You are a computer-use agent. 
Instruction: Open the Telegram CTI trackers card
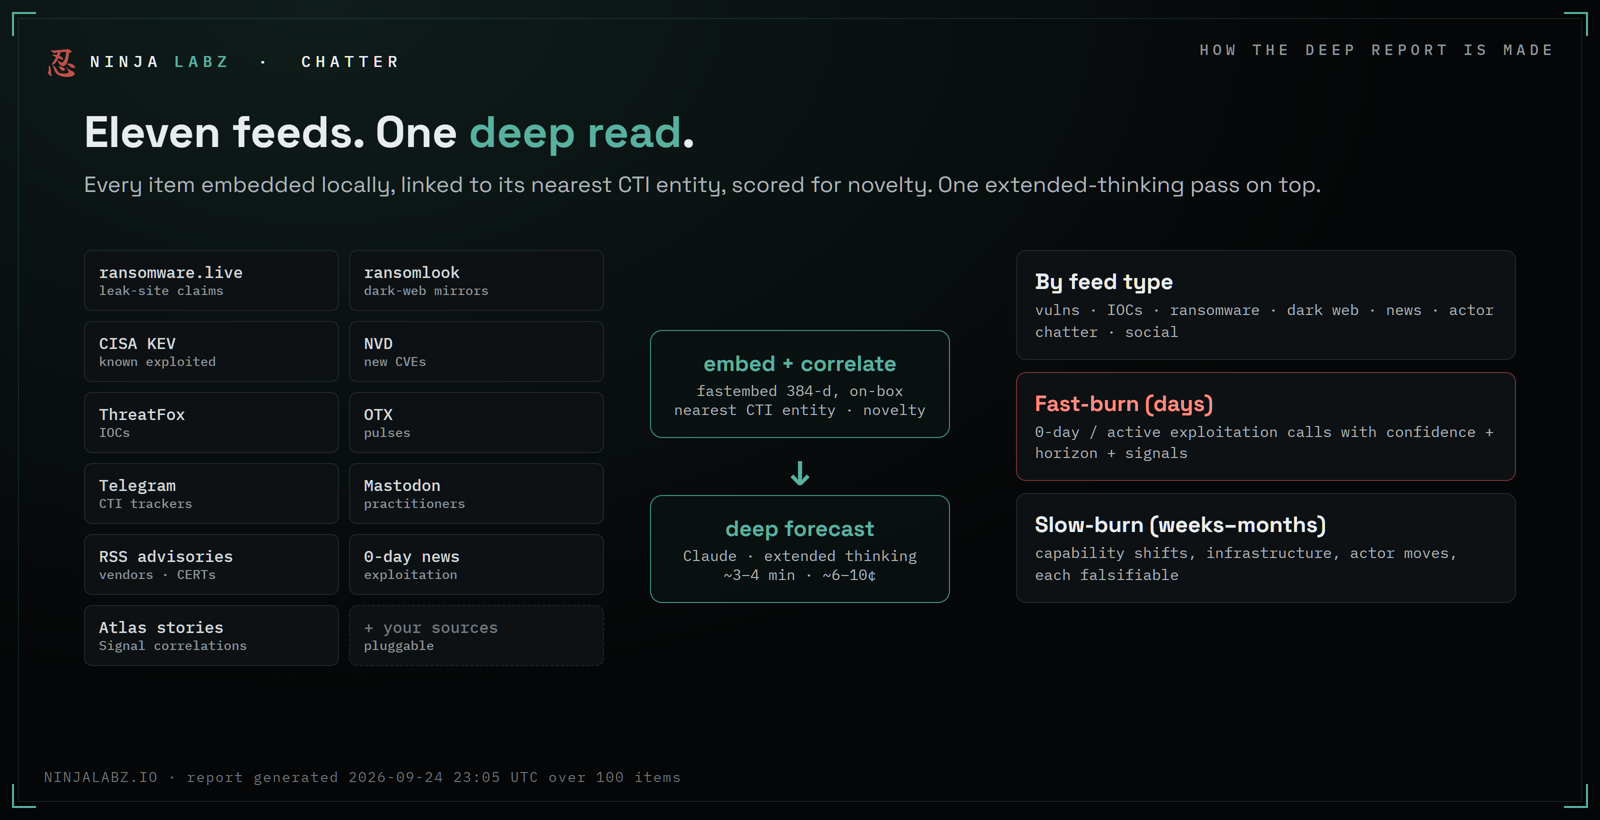tap(211, 493)
